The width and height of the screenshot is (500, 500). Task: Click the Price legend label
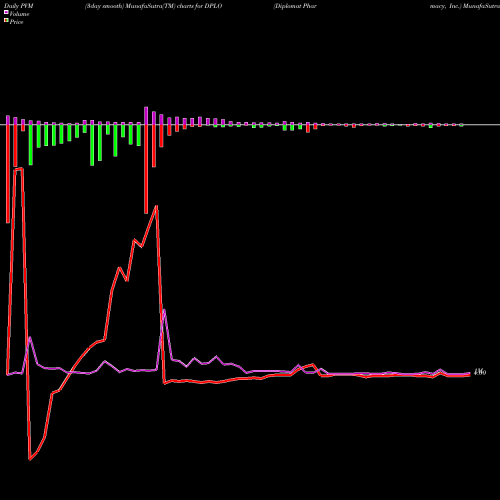[x=16, y=22]
